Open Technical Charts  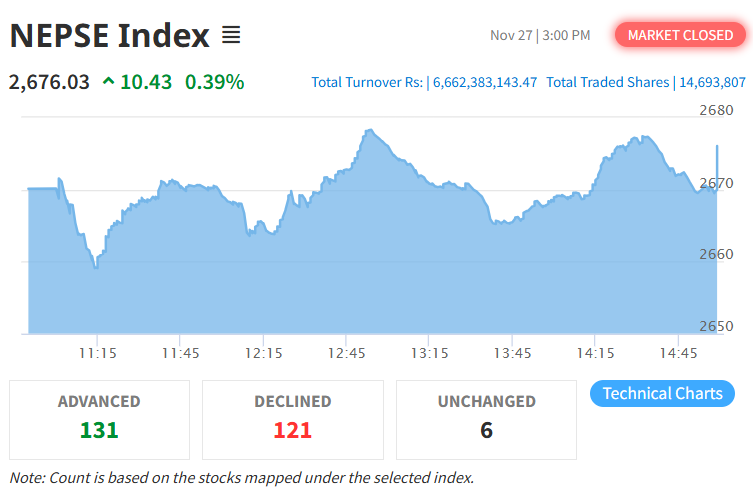662,393
